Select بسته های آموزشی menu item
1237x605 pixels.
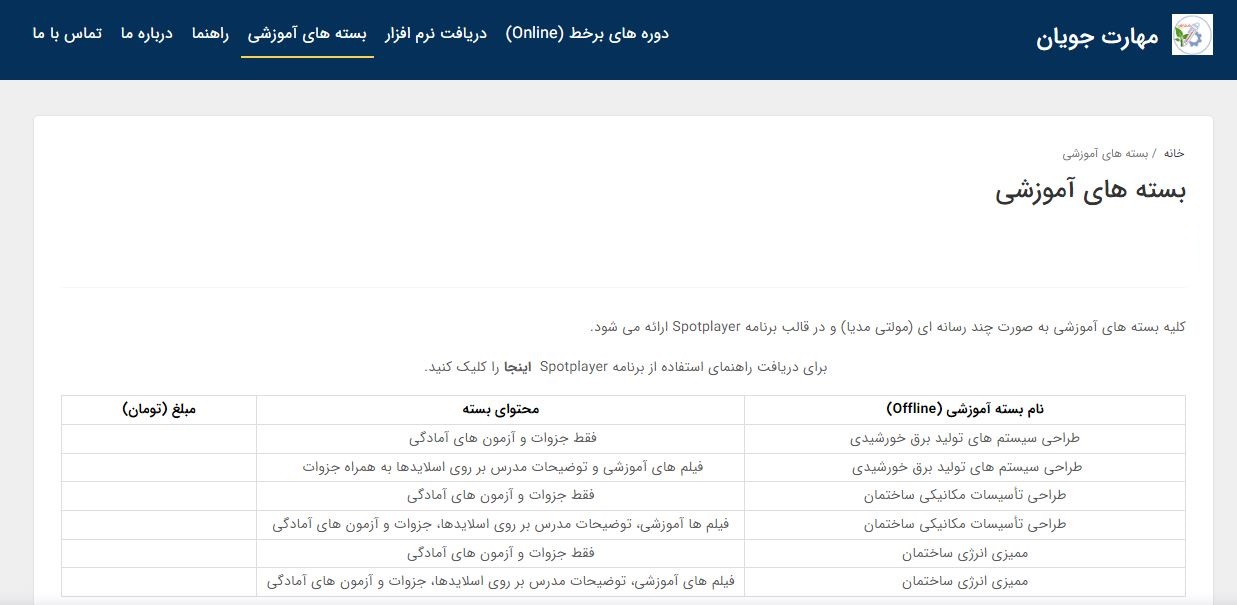pyautogui.click(x=307, y=33)
